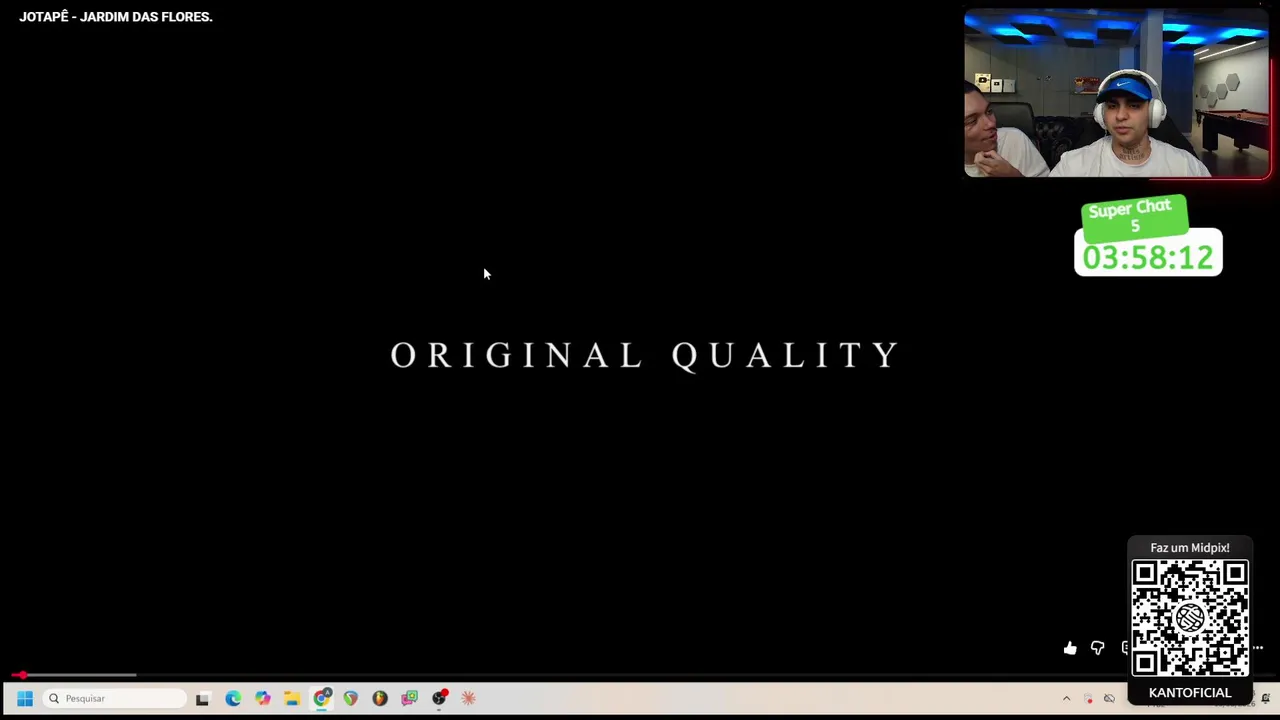Open the Windows Start menu
The width and height of the screenshot is (1280, 720).
25,698
